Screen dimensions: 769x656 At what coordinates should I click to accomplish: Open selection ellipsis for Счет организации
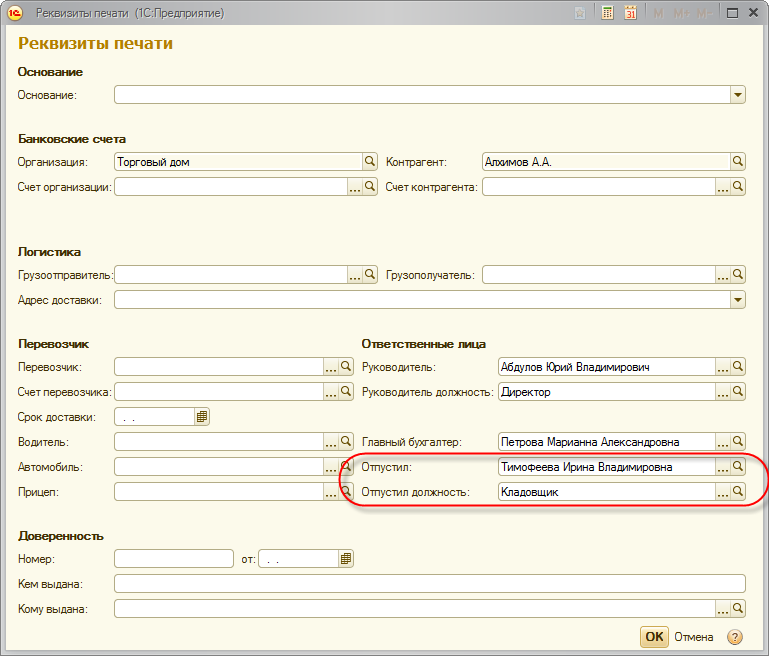tap(354, 187)
